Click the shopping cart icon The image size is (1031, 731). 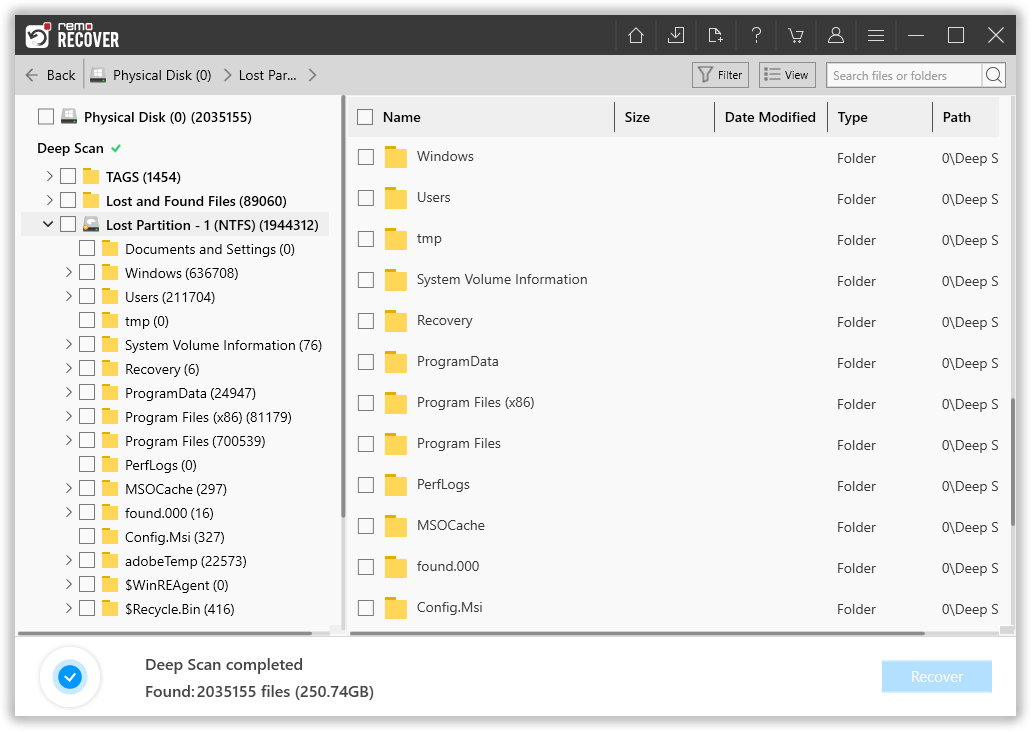(796, 36)
